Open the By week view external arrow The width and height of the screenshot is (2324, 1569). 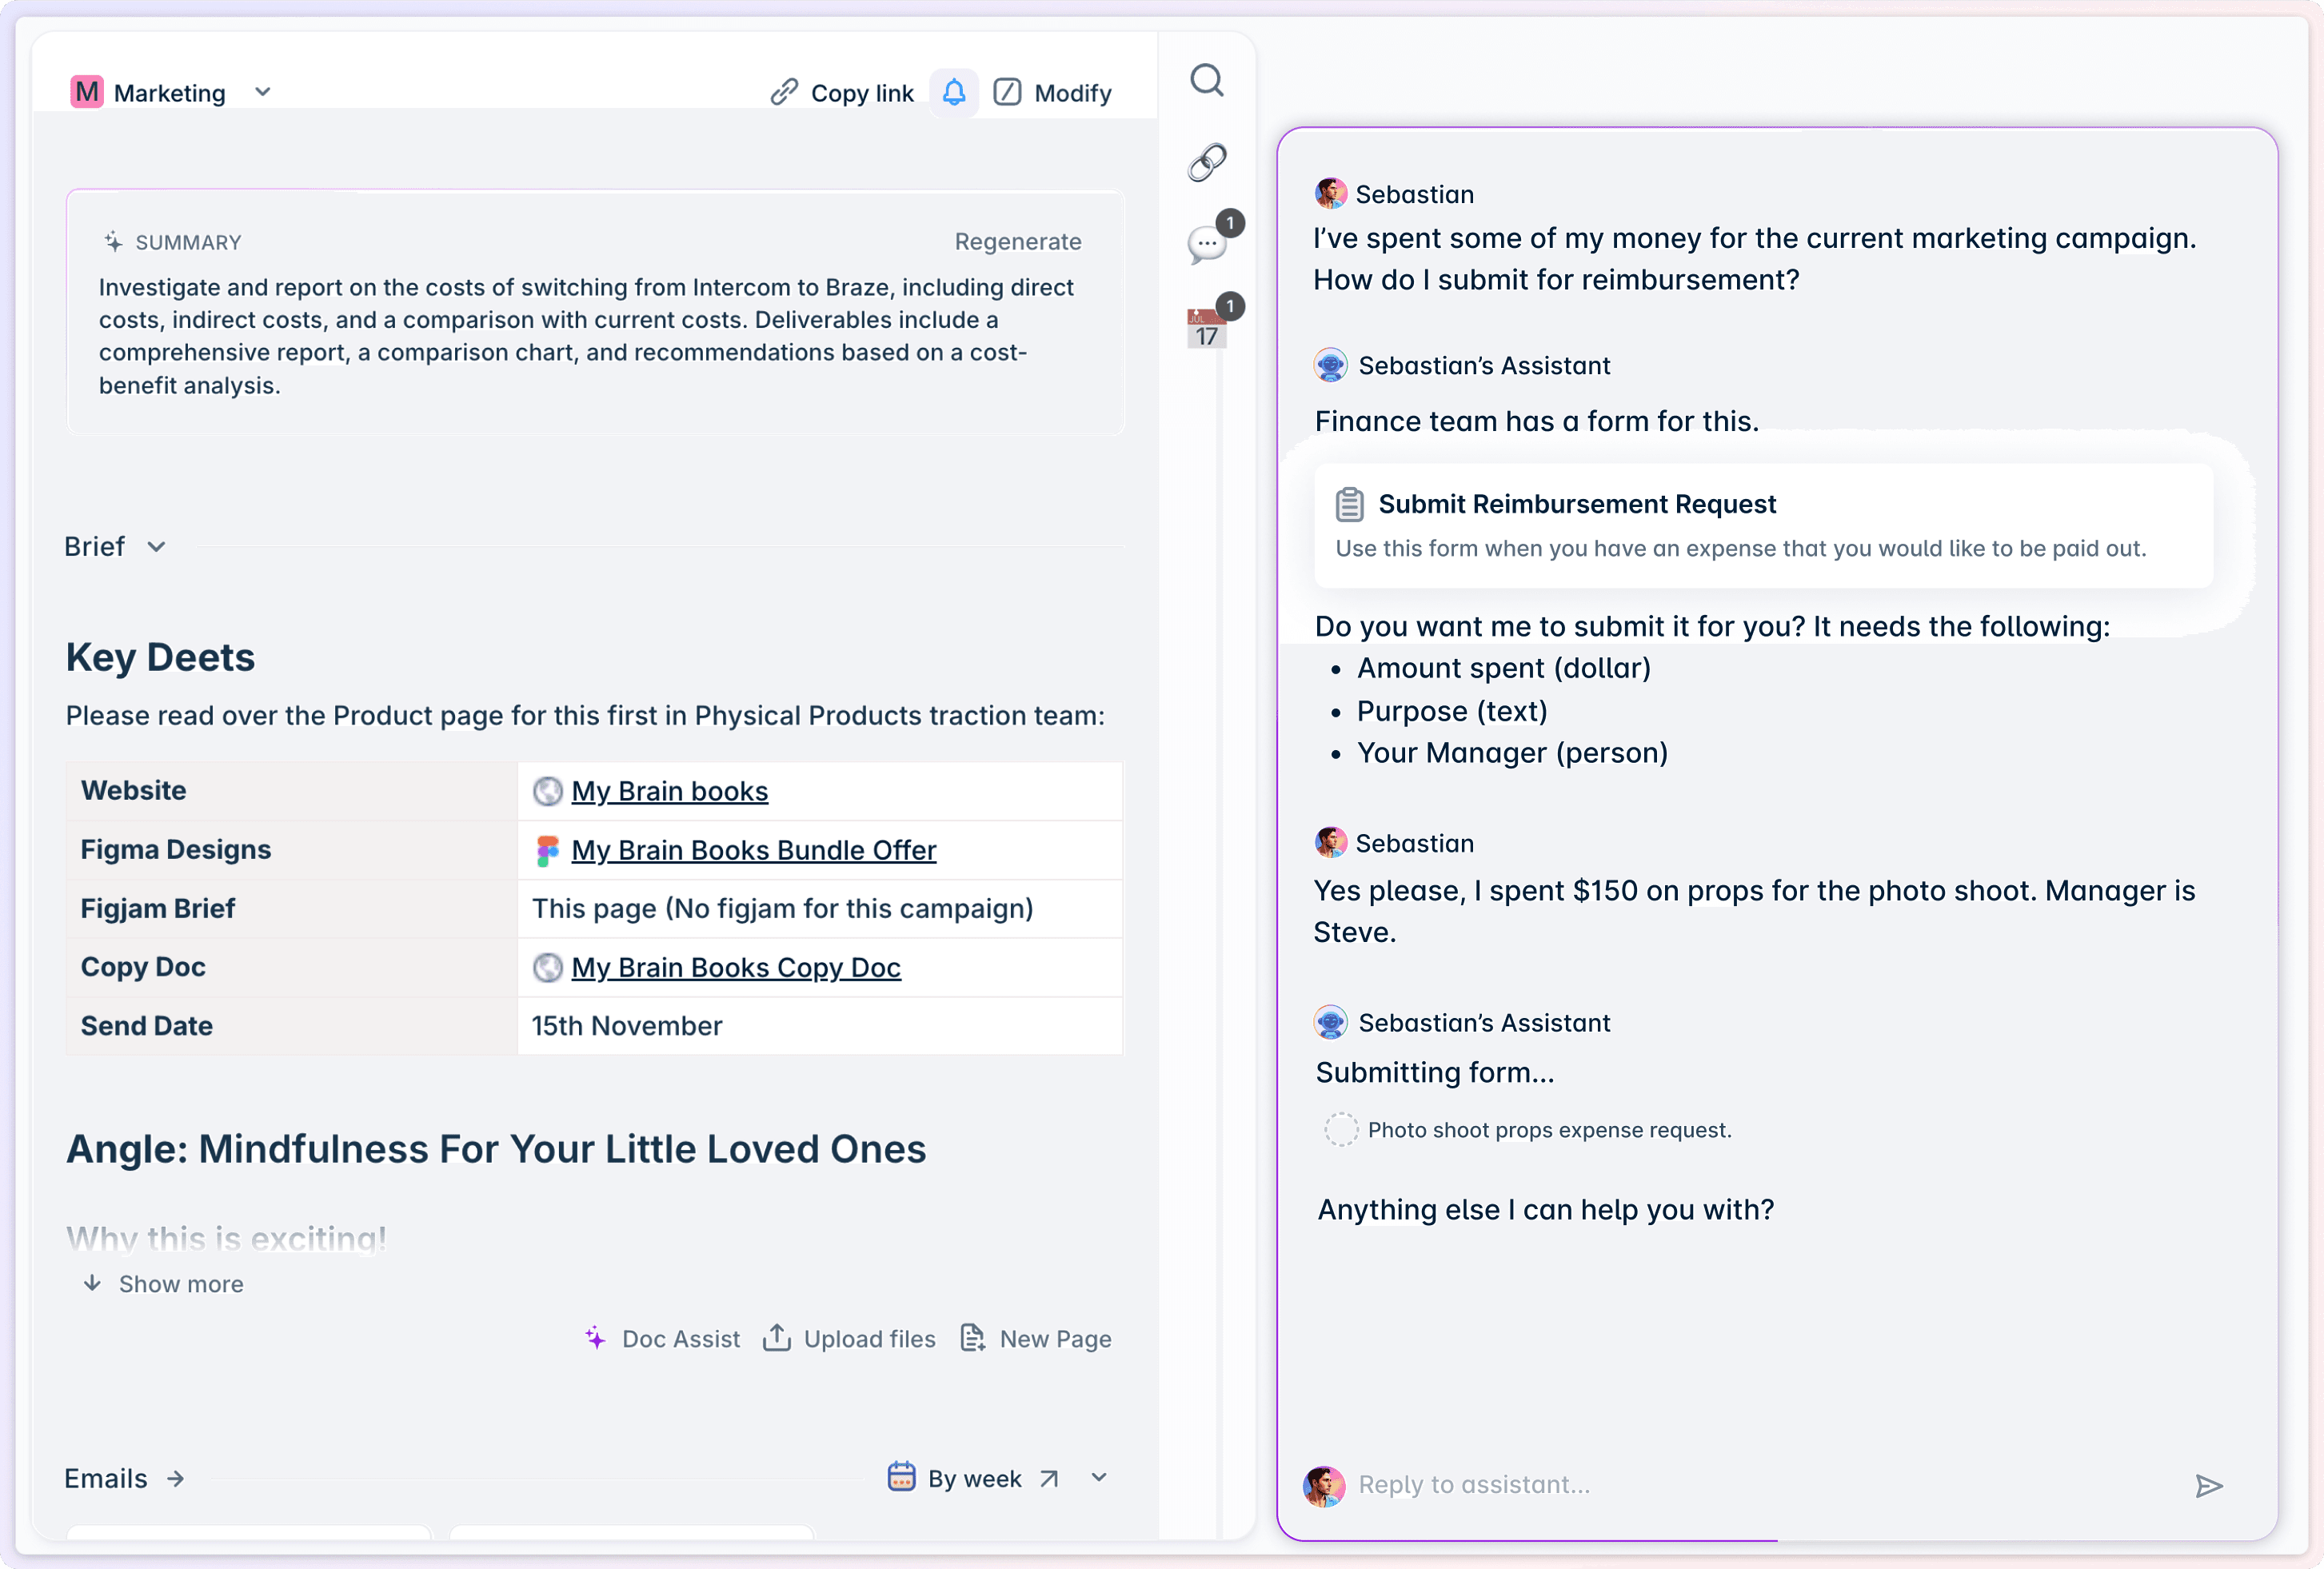1049,1479
